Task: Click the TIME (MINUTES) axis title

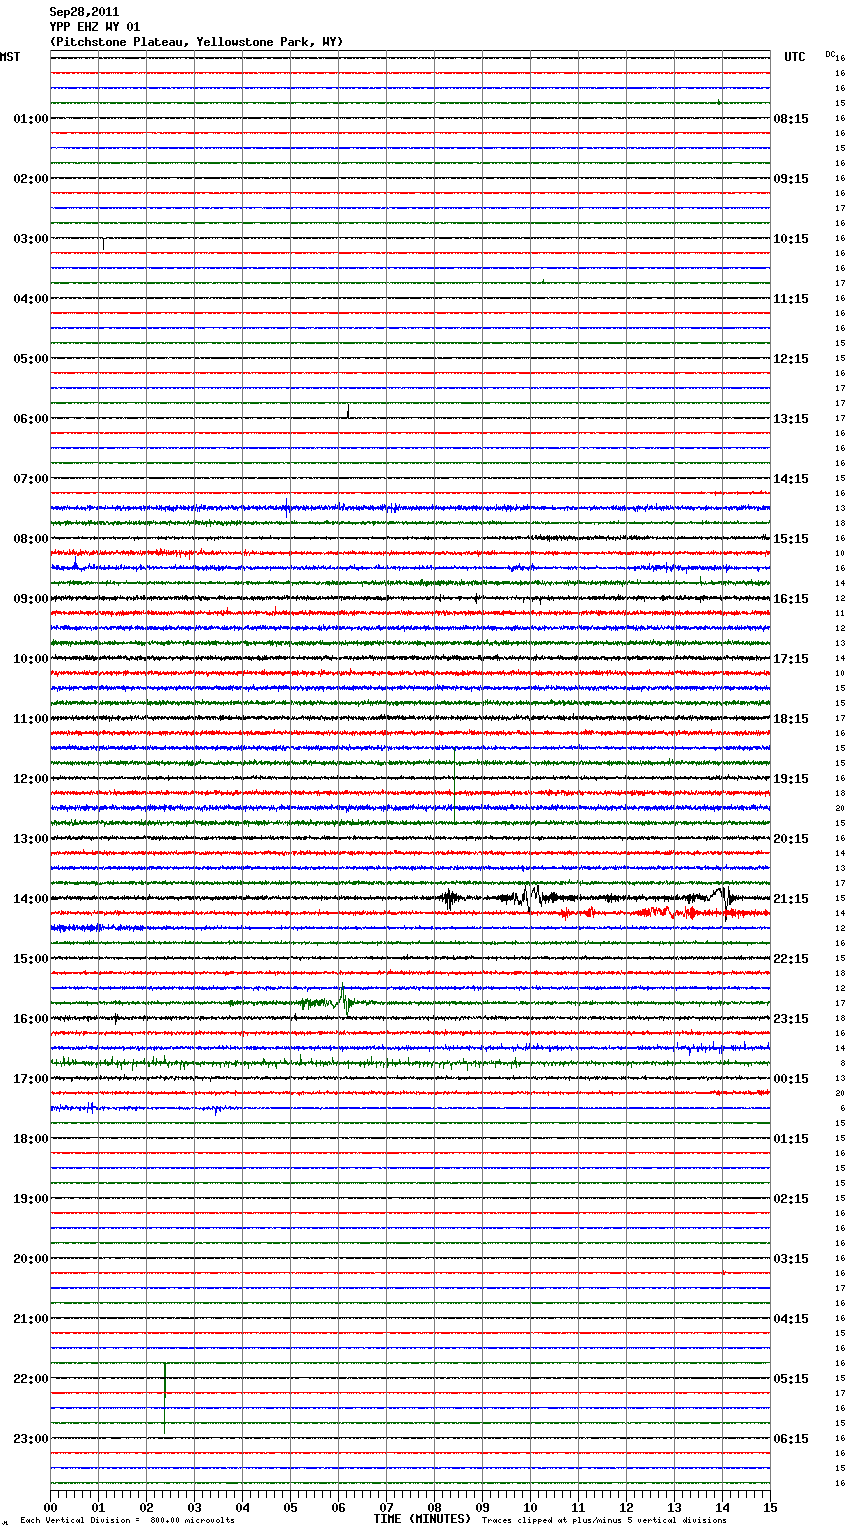Action: tap(422, 1519)
